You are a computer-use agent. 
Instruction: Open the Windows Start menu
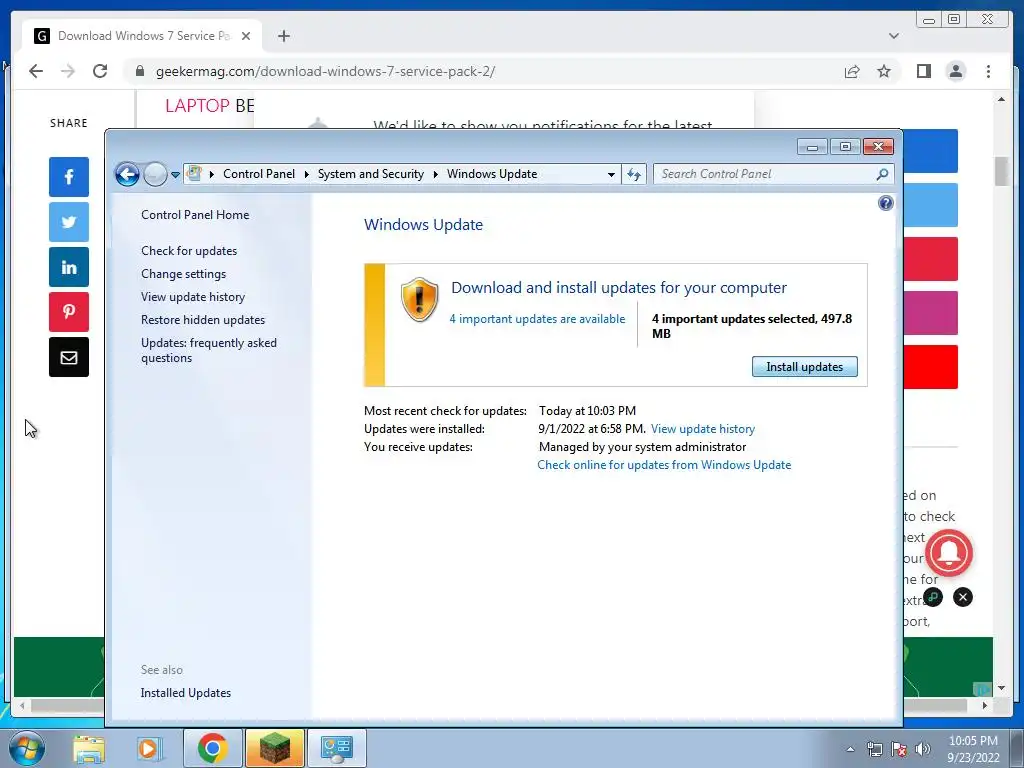coord(27,748)
